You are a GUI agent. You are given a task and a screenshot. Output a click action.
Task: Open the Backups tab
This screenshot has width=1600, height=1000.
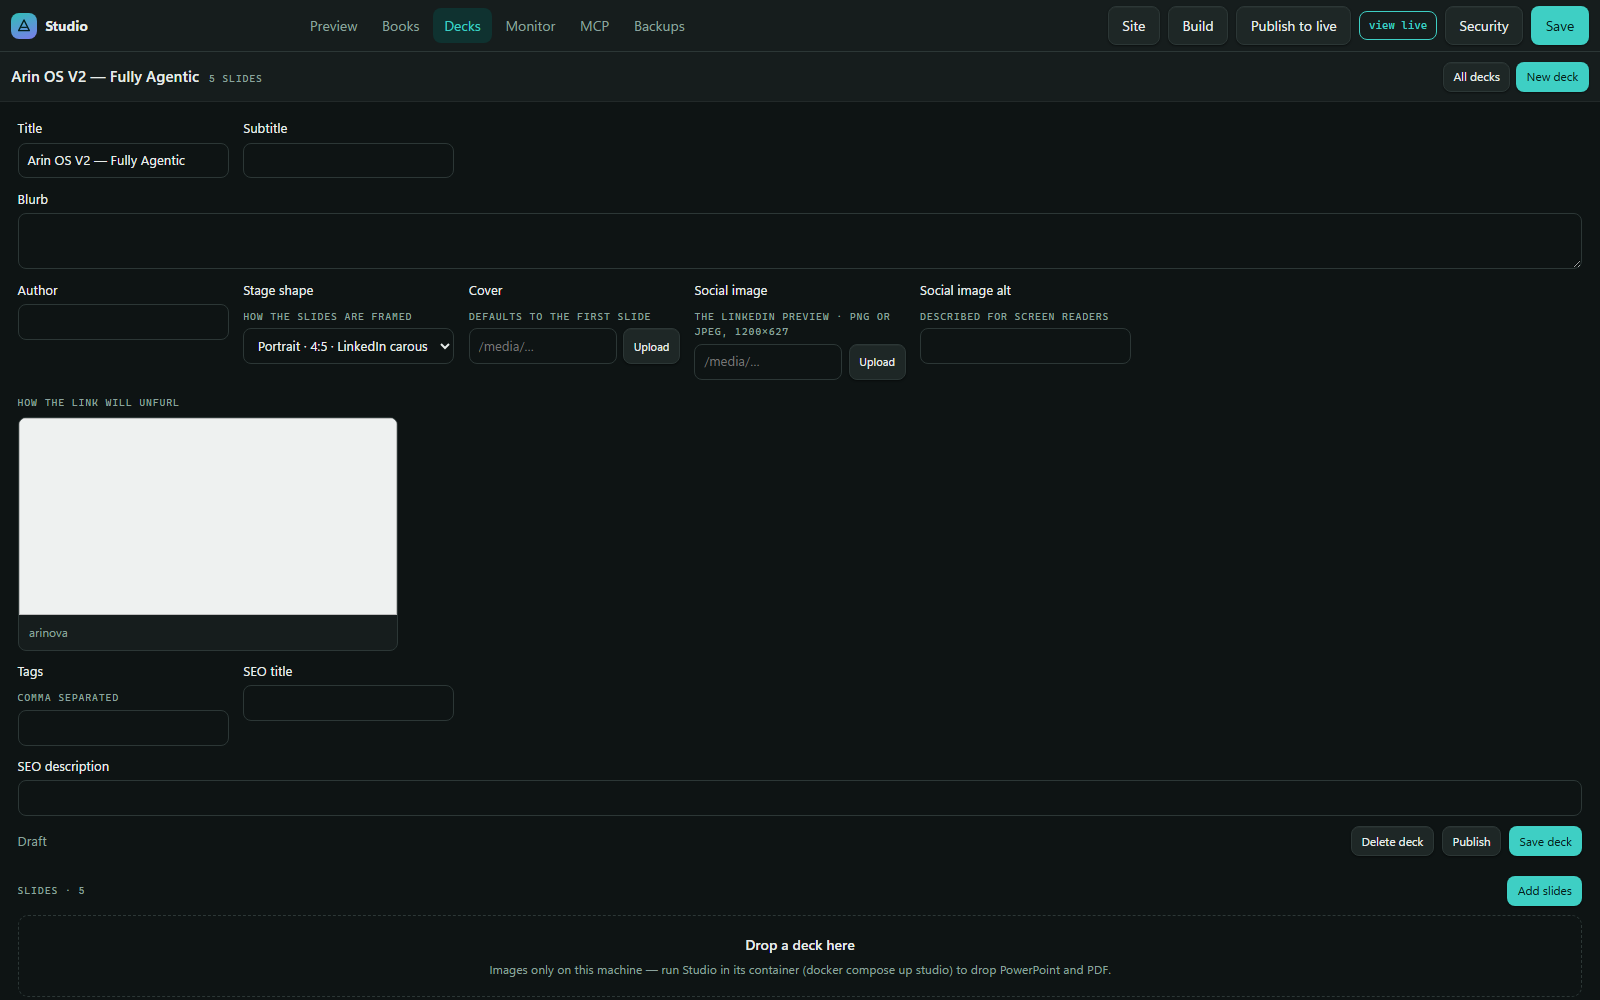click(x=659, y=26)
